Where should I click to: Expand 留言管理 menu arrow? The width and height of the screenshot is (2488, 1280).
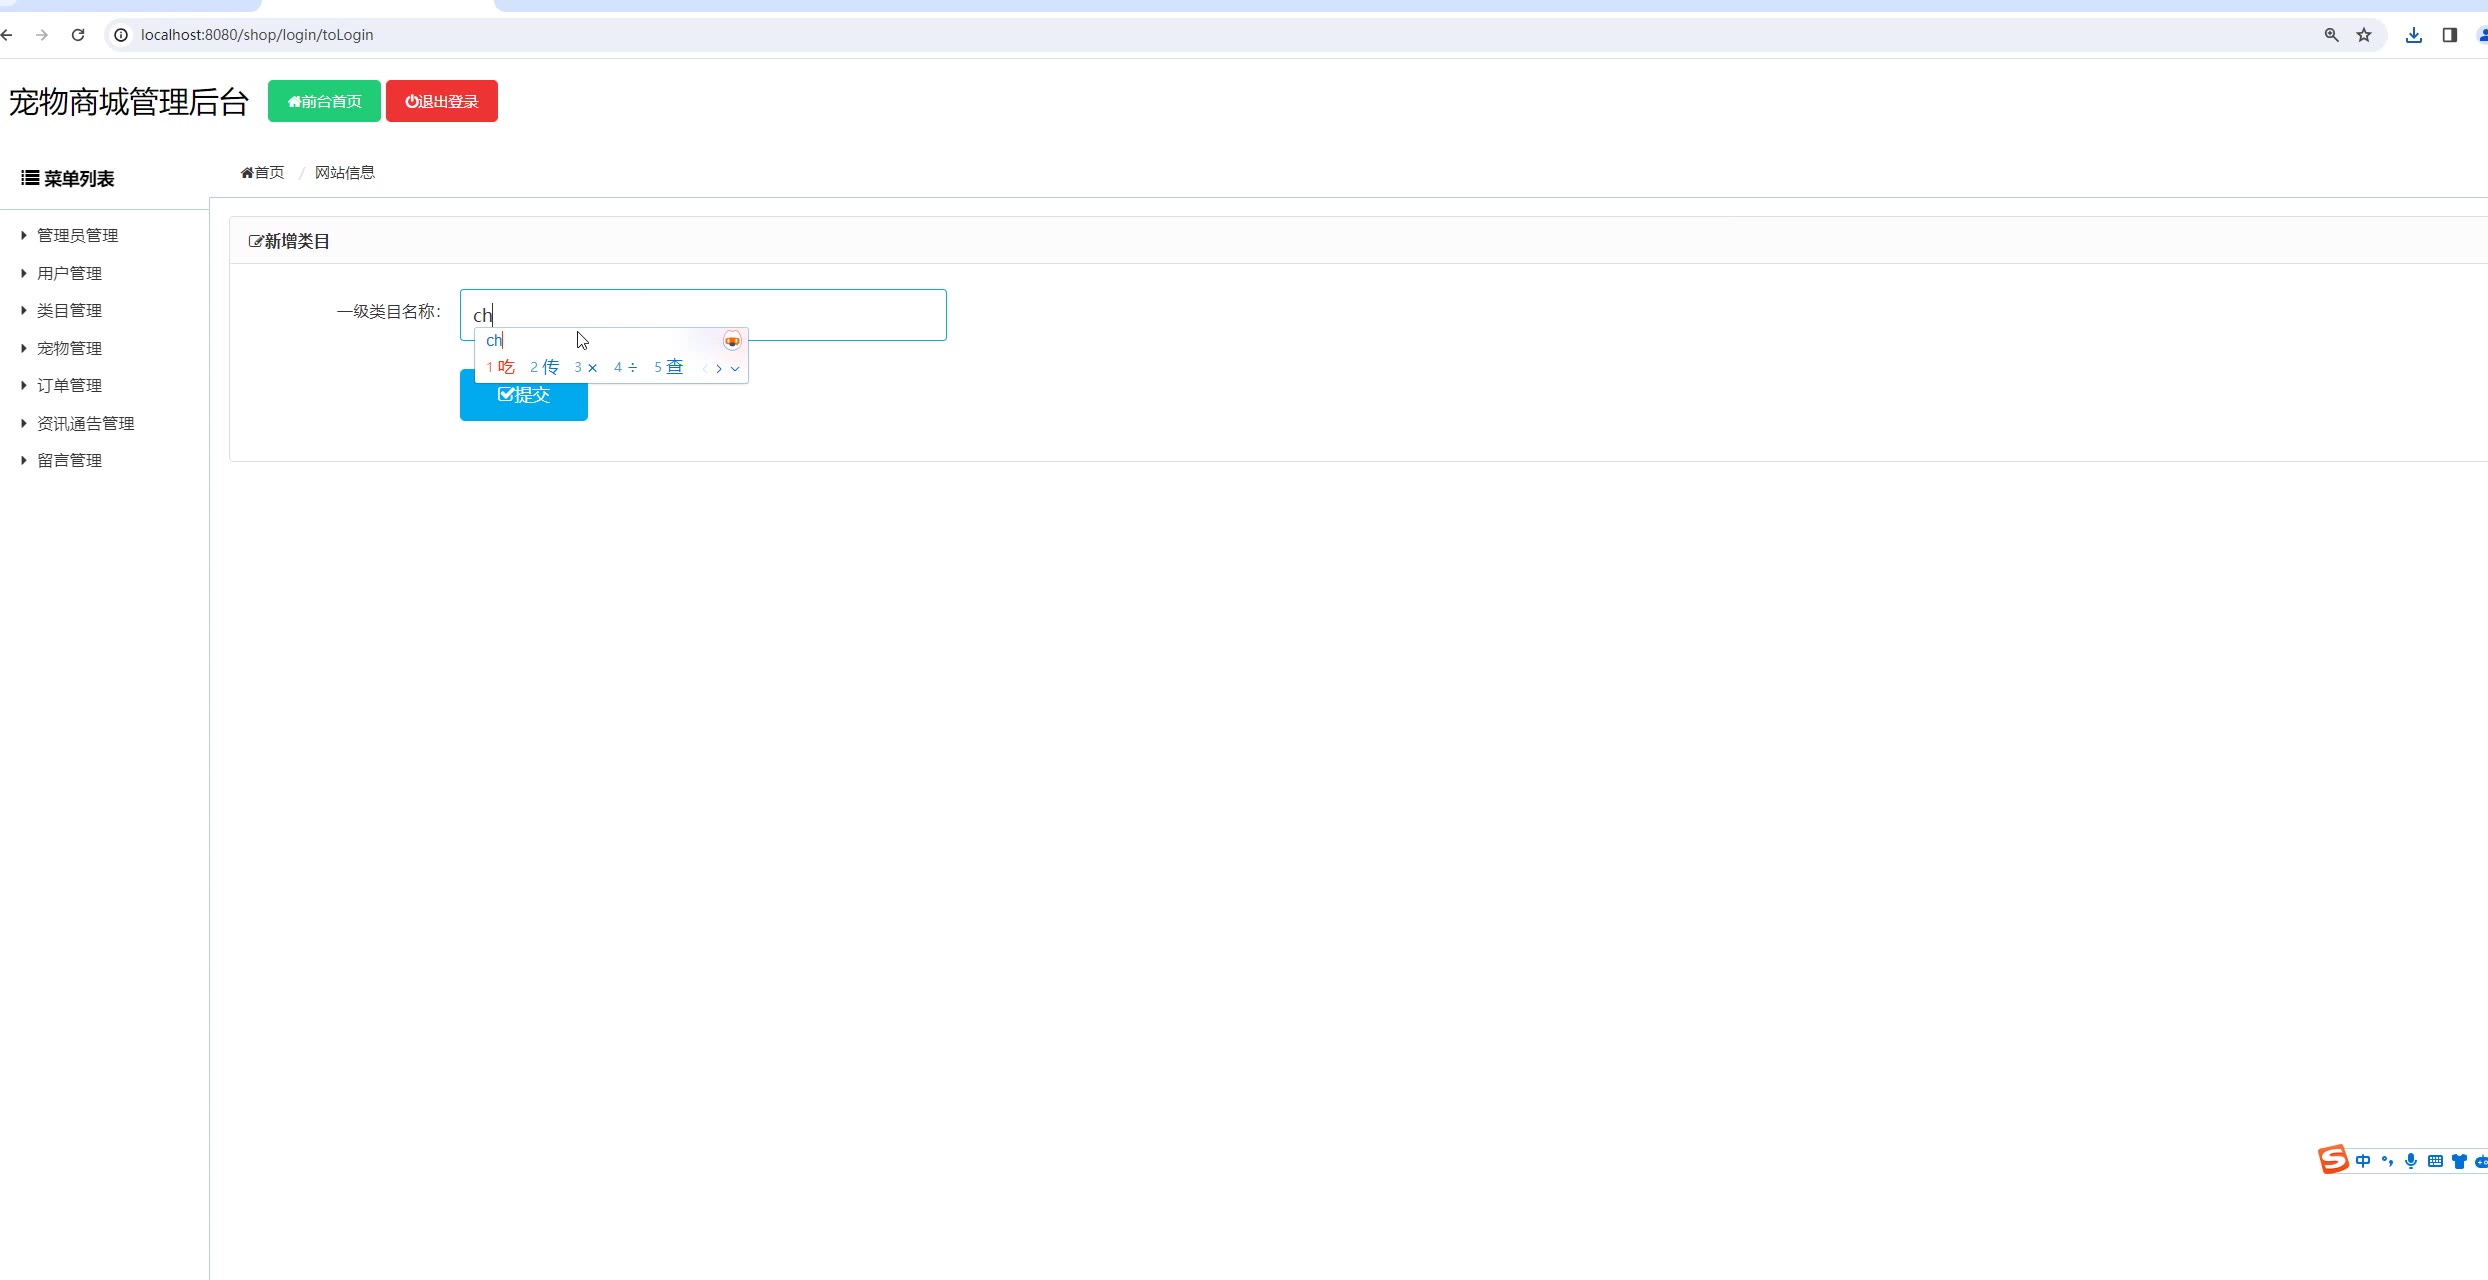click(x=23, y=460)
